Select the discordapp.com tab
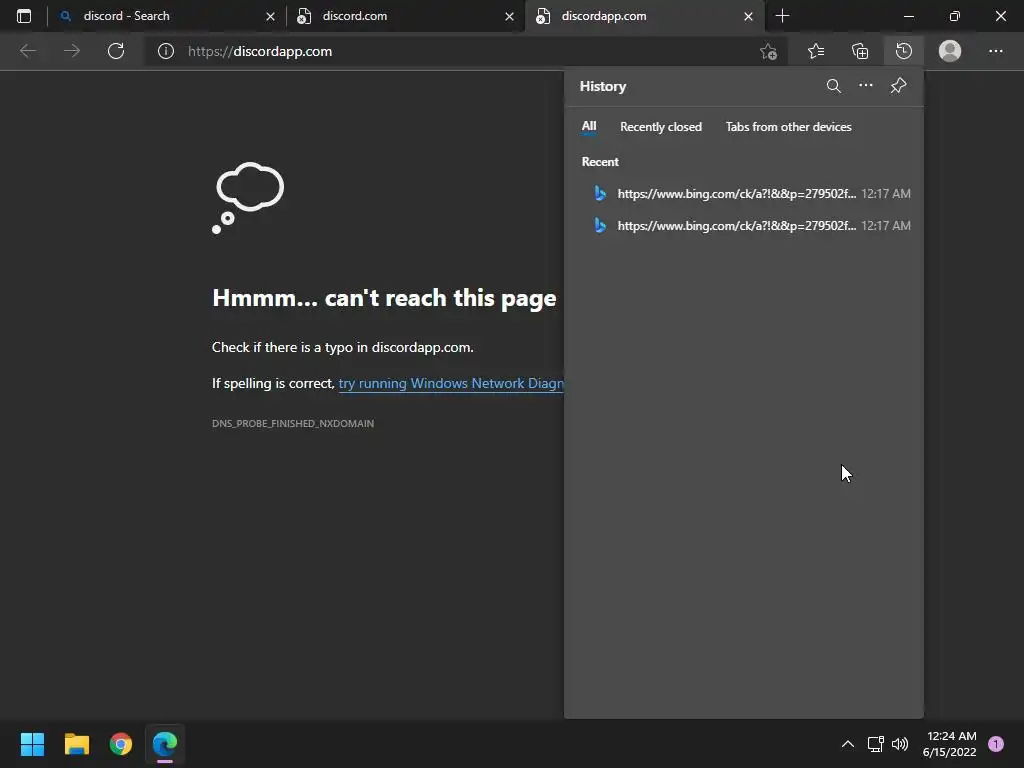This screenshot has height=768, width=1024. point(644,16)
